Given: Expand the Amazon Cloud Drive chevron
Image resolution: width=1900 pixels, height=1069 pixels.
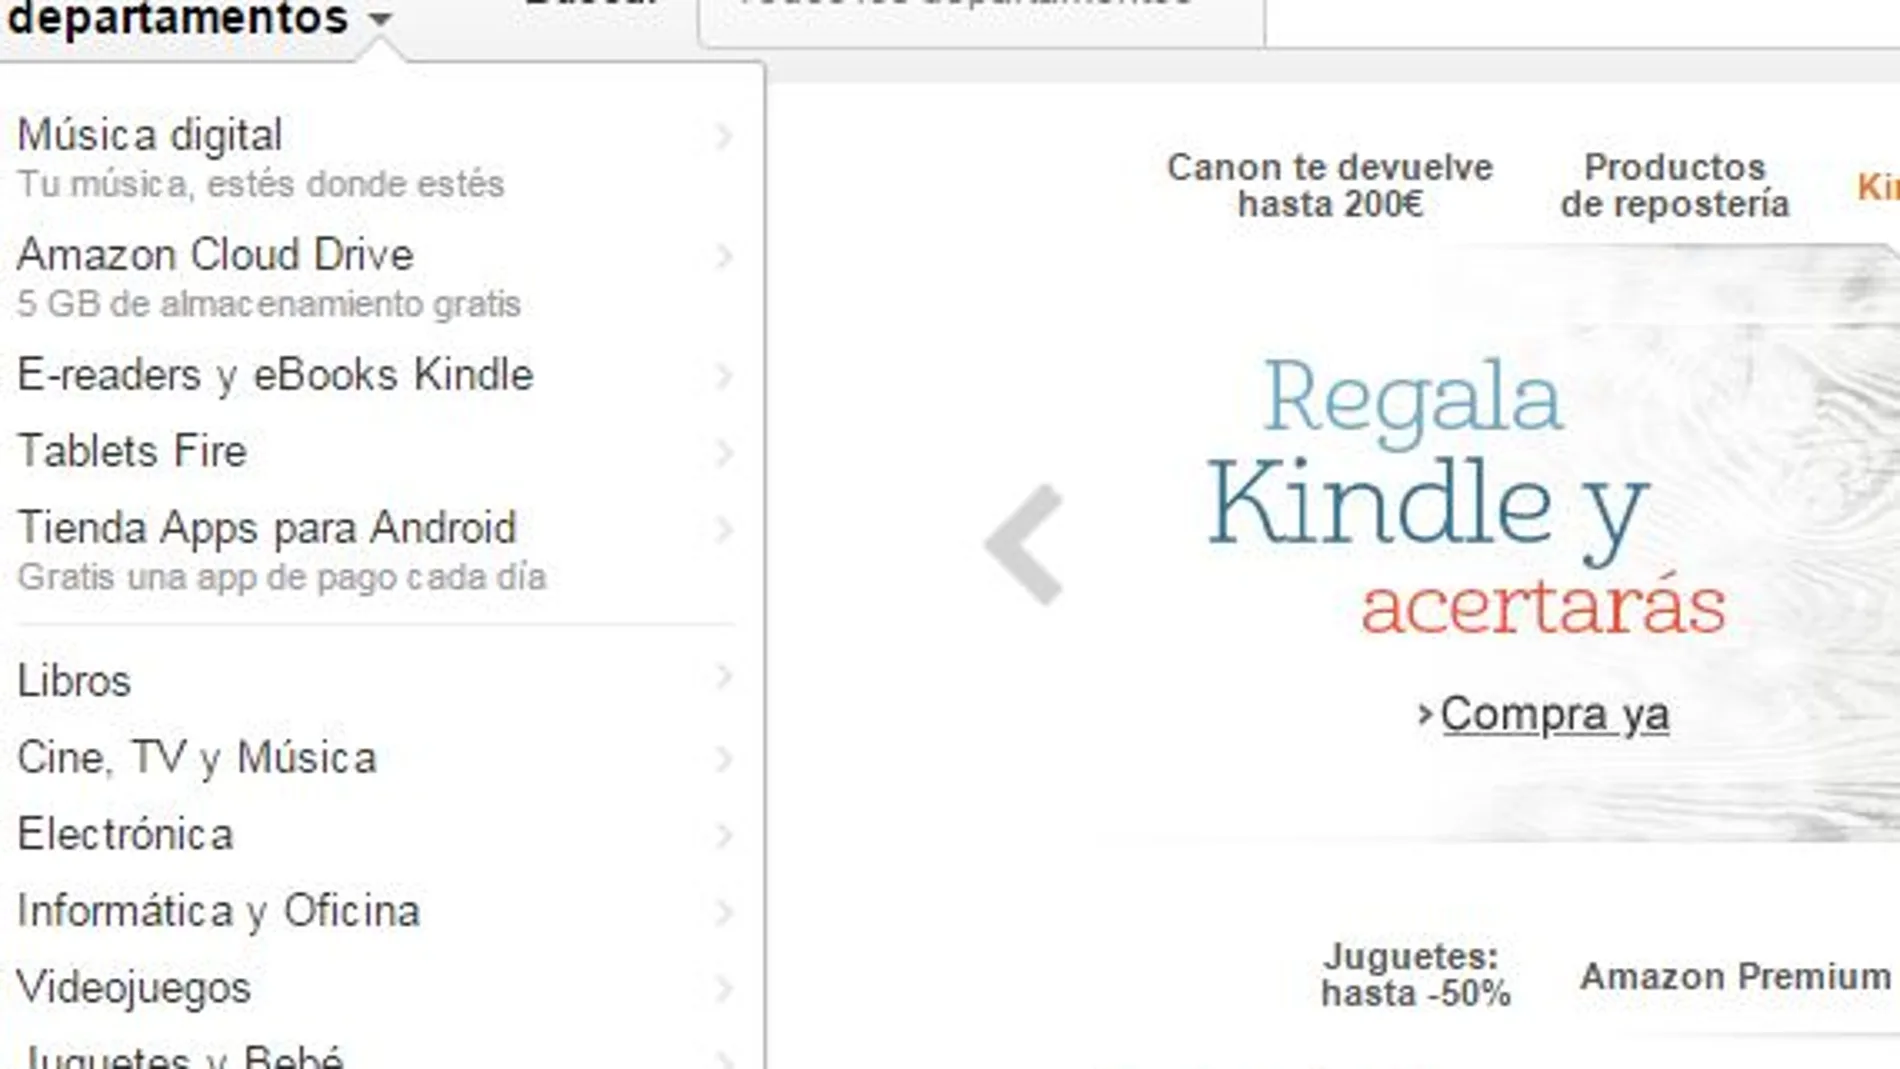Looking at the screenshot, I should (x=724, y=256).
